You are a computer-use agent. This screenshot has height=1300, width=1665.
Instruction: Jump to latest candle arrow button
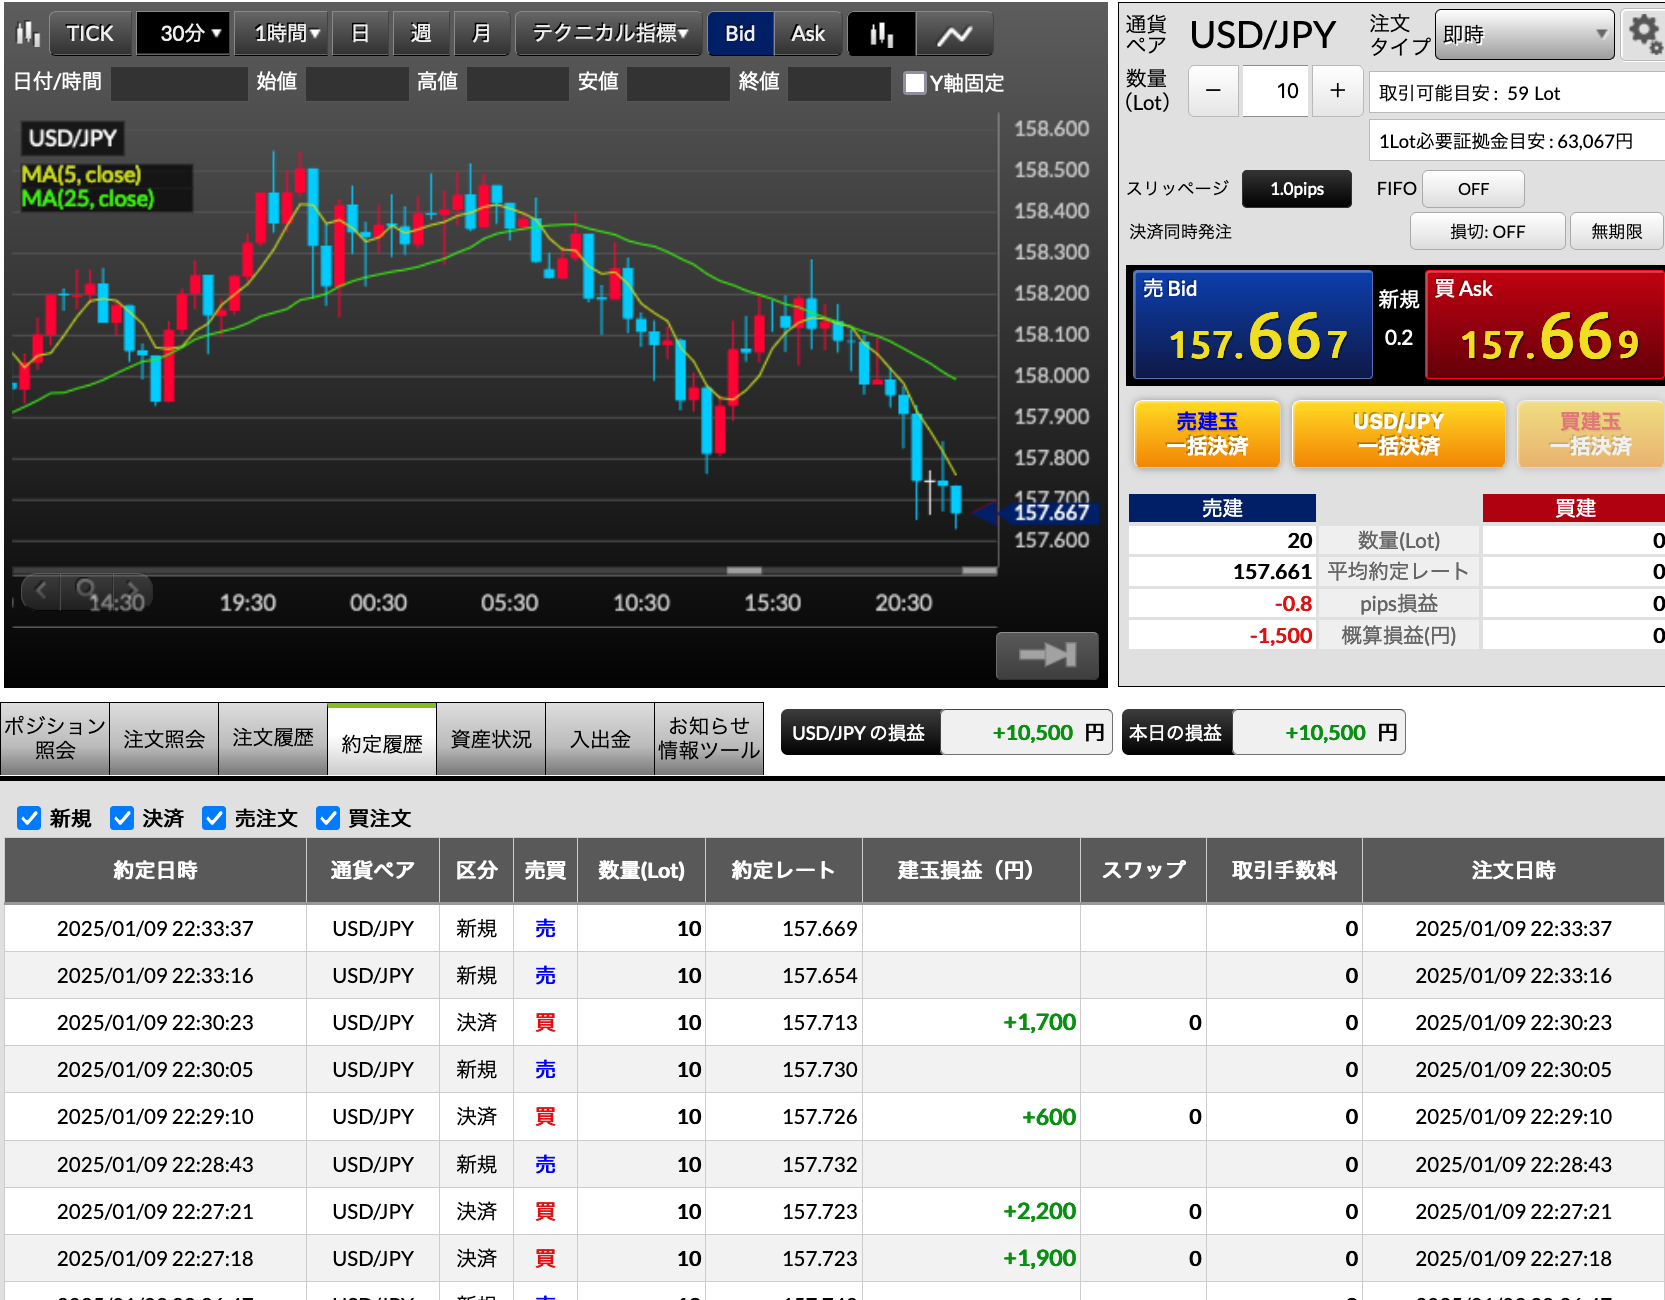pyautogui.click(x=1047, y=655)
